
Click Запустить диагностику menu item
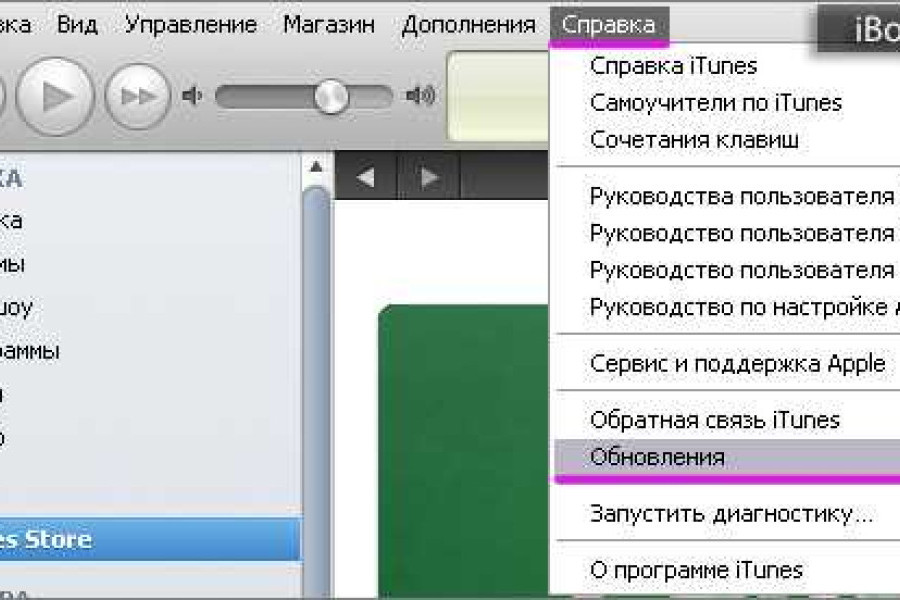(x=731, y=514)
